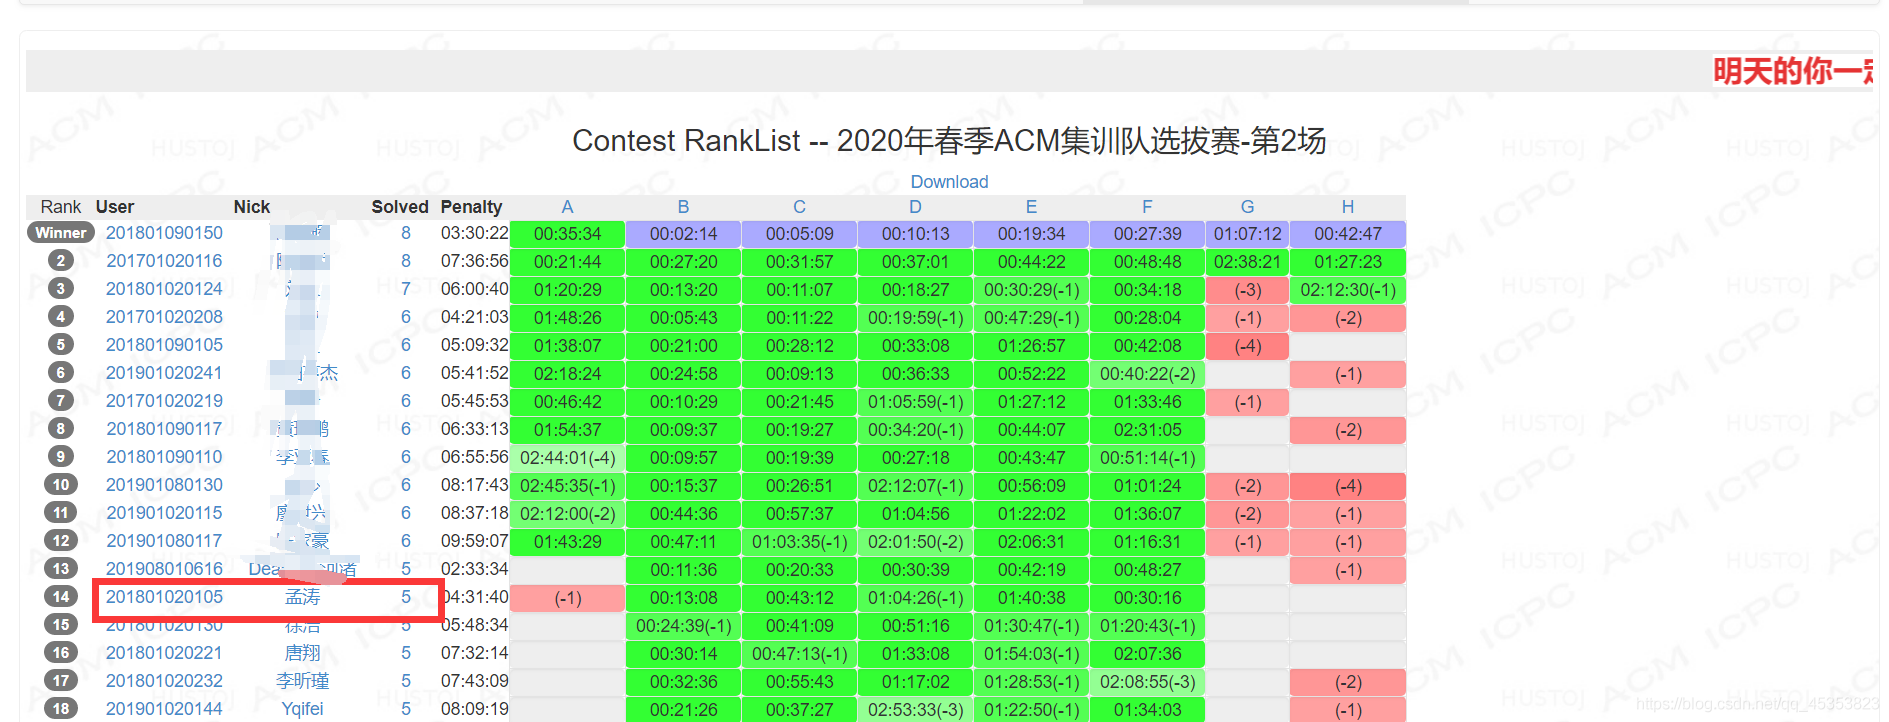Click Solved count 8 for user 201801090150
The width and height of the screenshot is (1889, 722).
(x=406, y=233)
